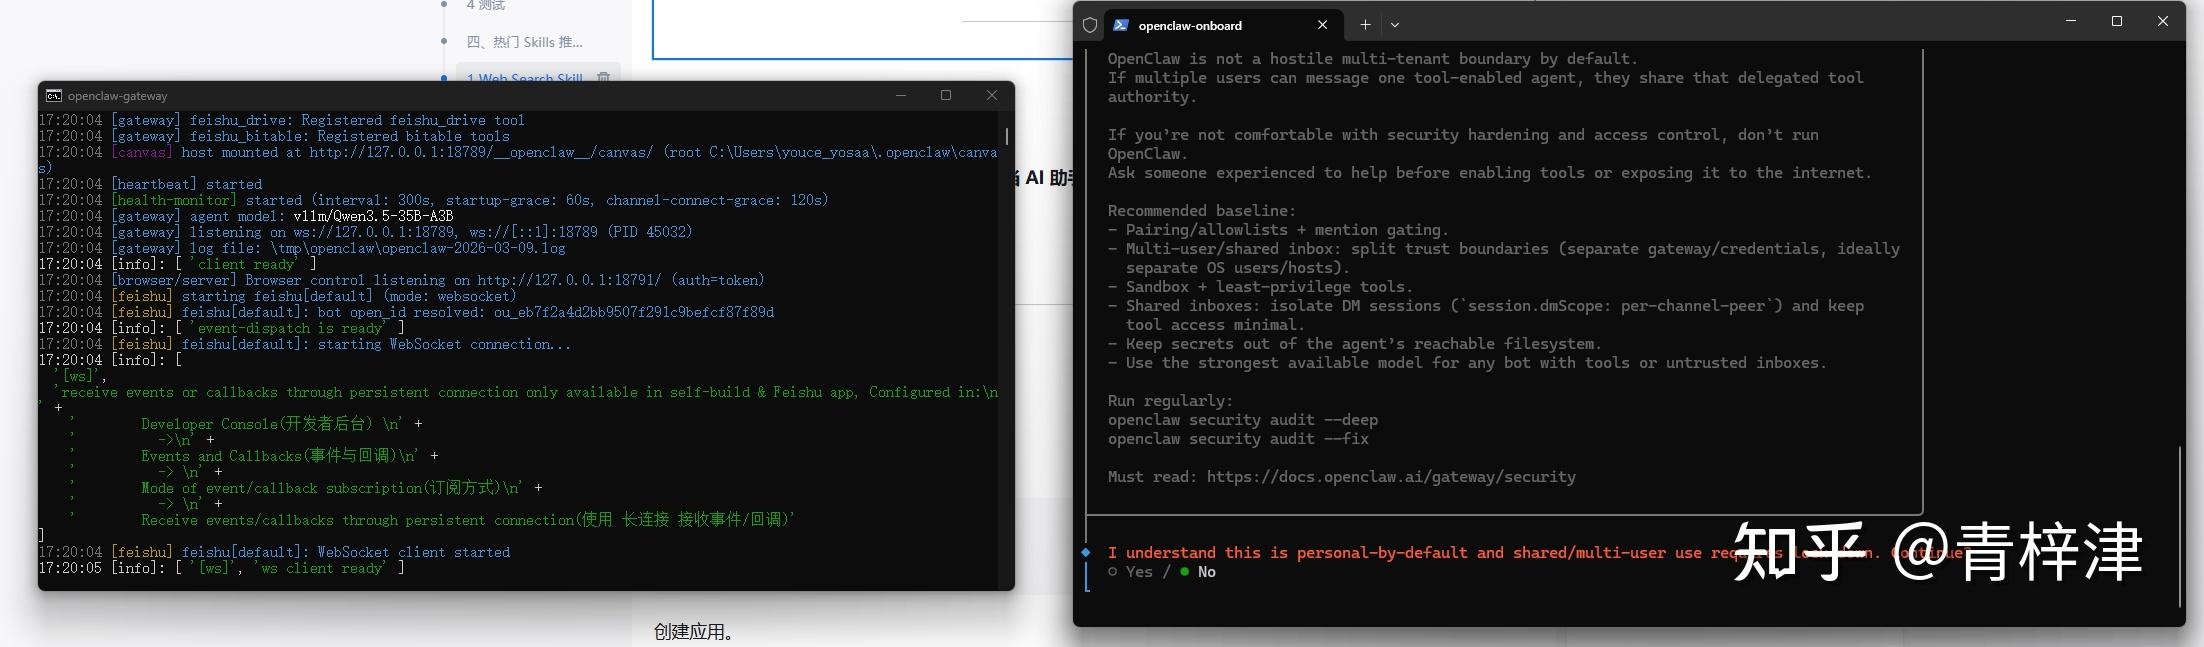This screenshot has width=2204, height=647.
Task: Click the 'WebSocket client started' log line
Action: pyautogui.click(x=274, y=552)
